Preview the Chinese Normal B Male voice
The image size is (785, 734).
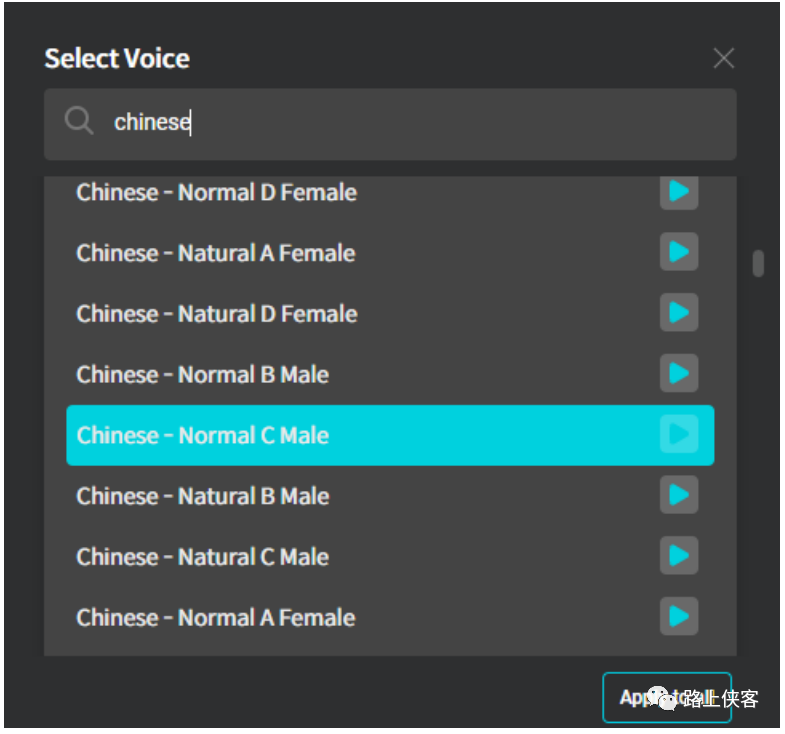678,374
